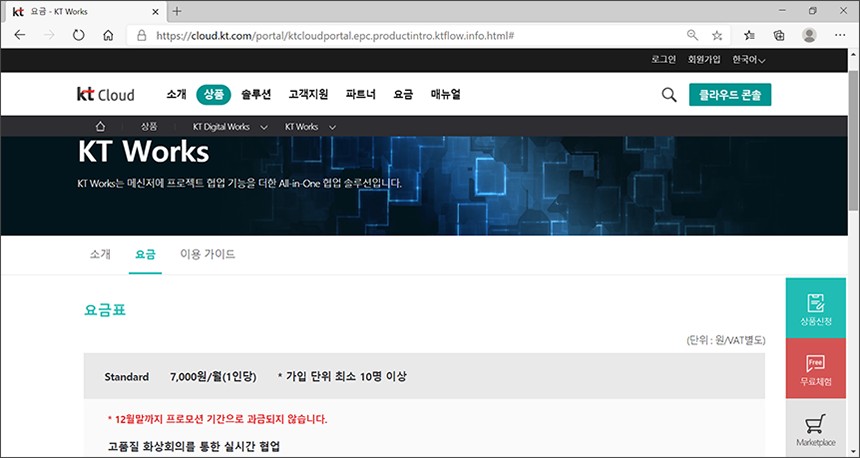The image size is (860, 458).
Task: Click the 고품질 화상회의 heading text
Action: click(194, 446)
